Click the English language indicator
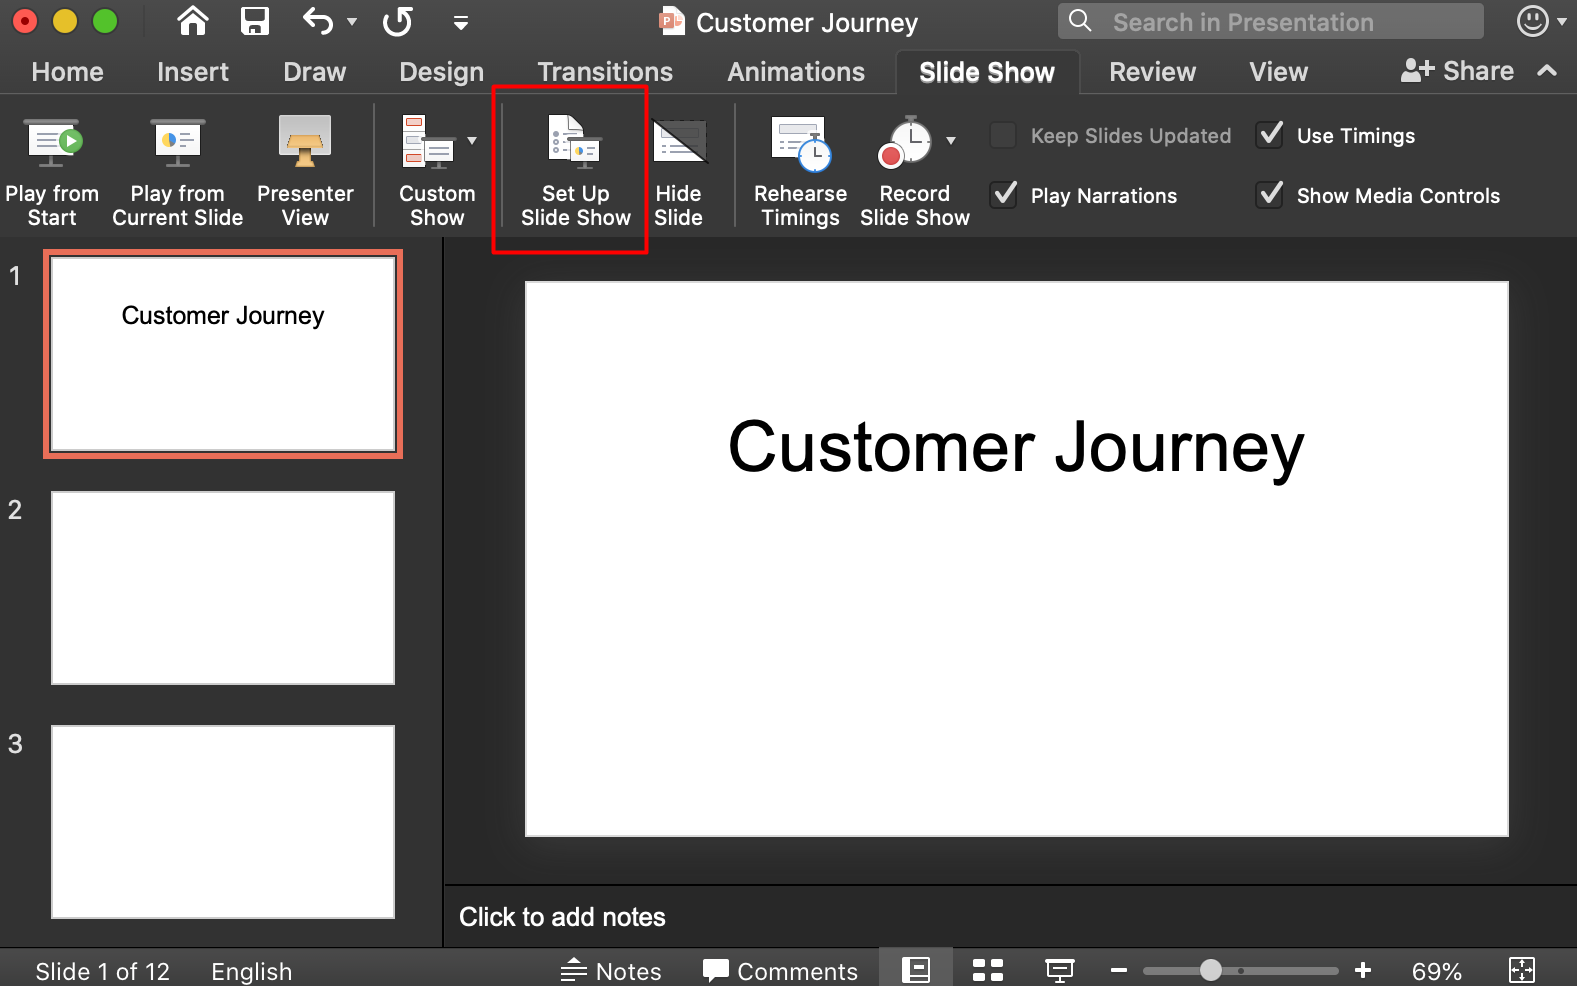The width and height of the screenshot is (1577, 986). click(252, 971)
